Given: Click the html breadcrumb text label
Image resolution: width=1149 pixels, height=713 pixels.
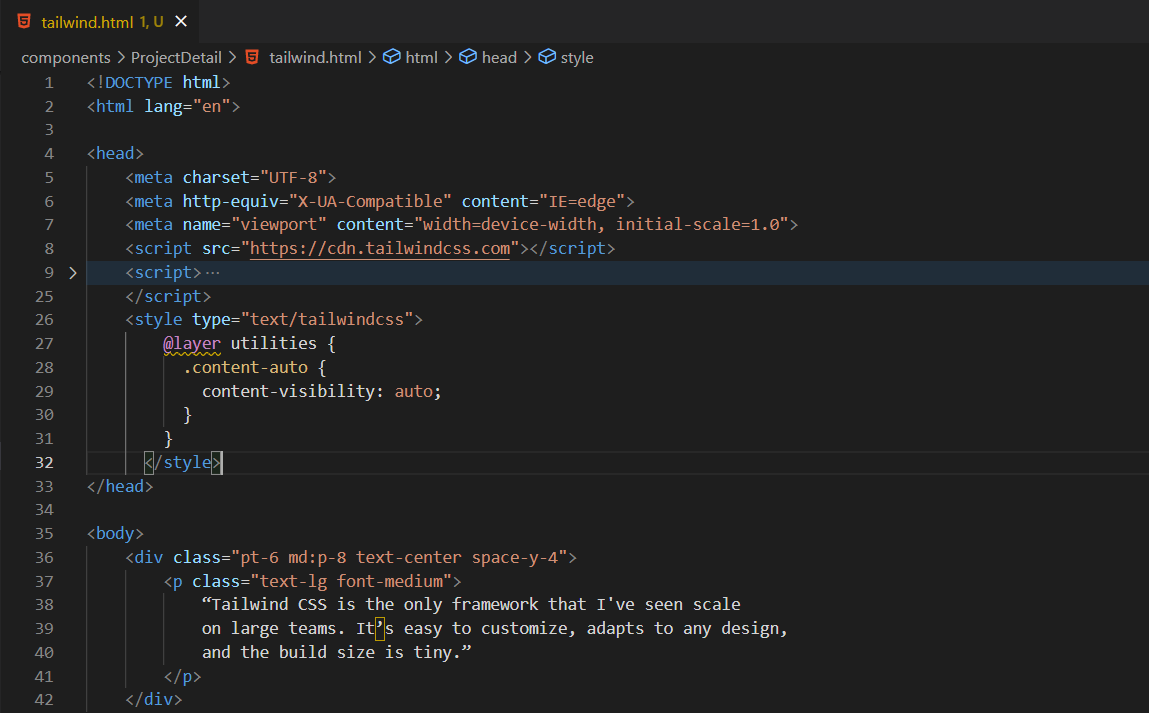Looking at the screenshot, I should click(421, 57).
